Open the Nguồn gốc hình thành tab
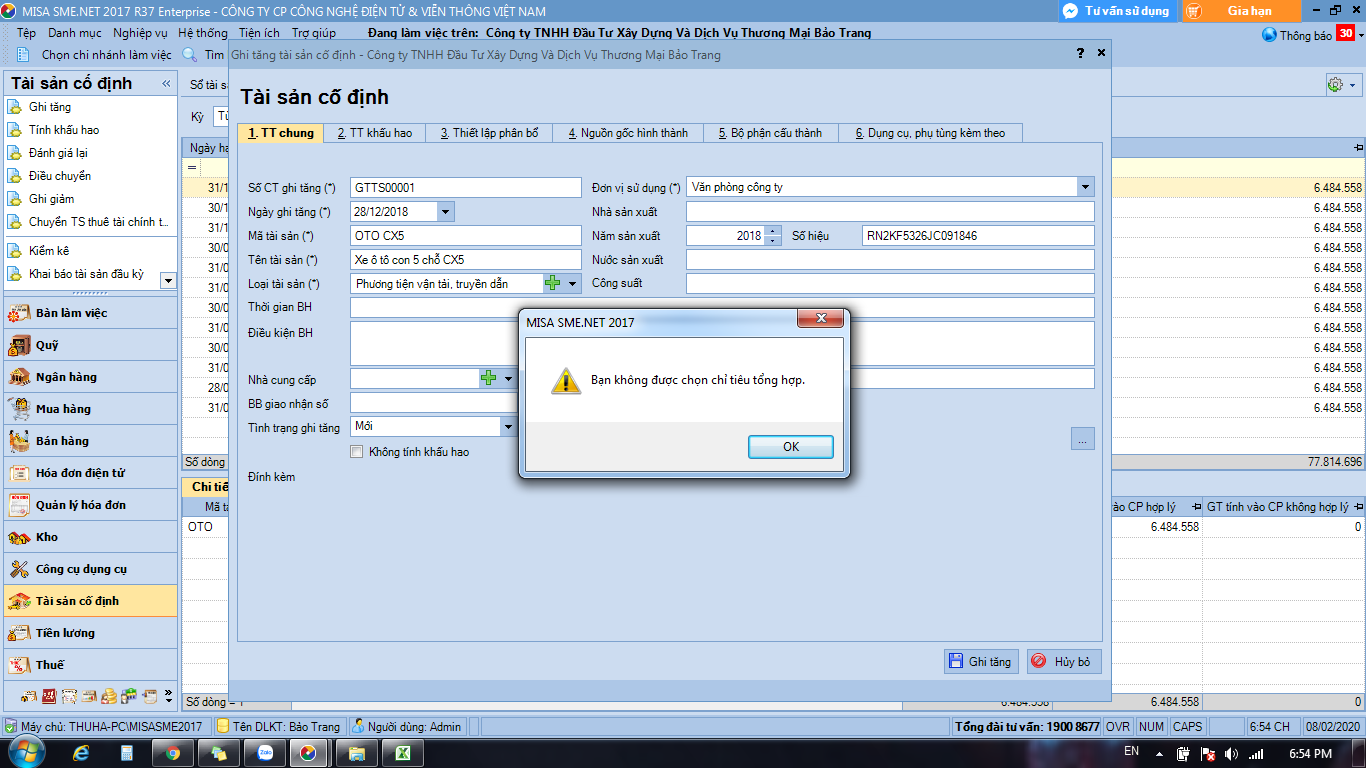 click(x=626, y=133)
